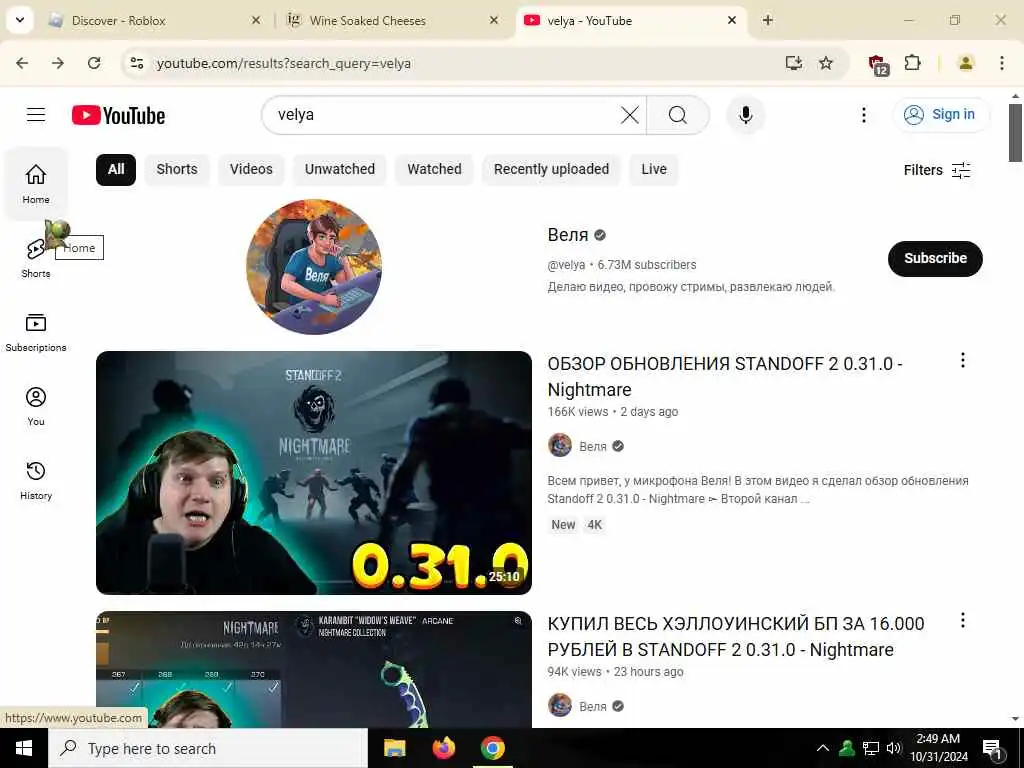Open History in the left sidebar
The image size is (1024, 768).
click(x=36, y=480)
